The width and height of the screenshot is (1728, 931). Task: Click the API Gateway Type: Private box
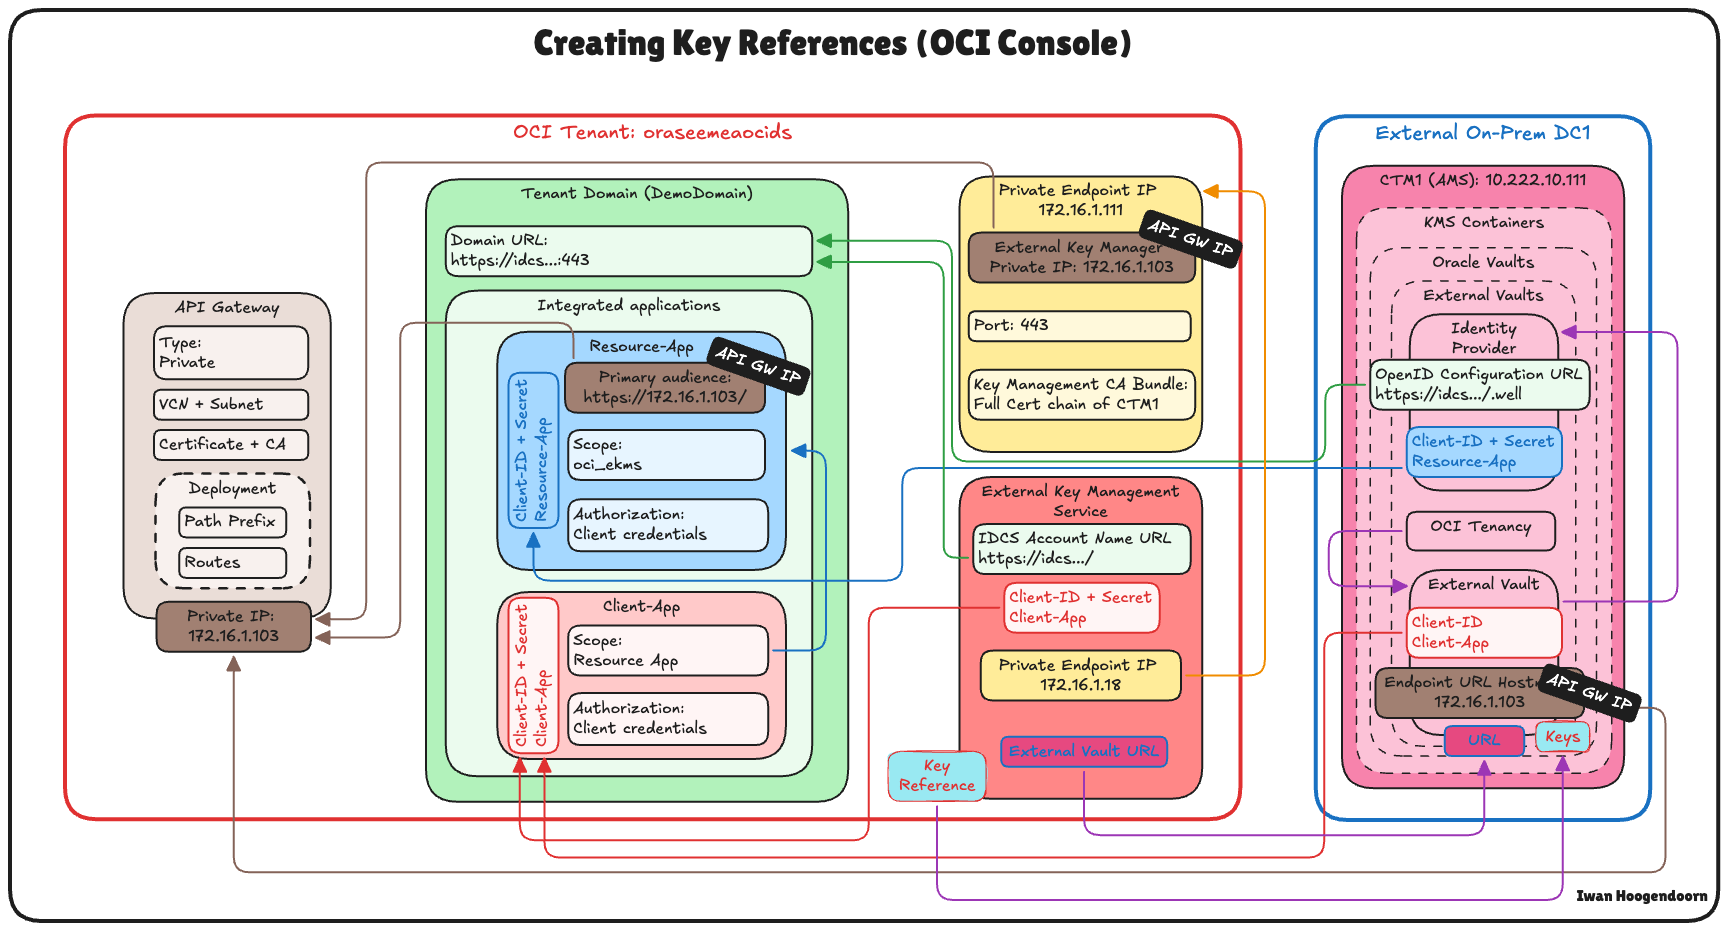click(x=231, y=353)
